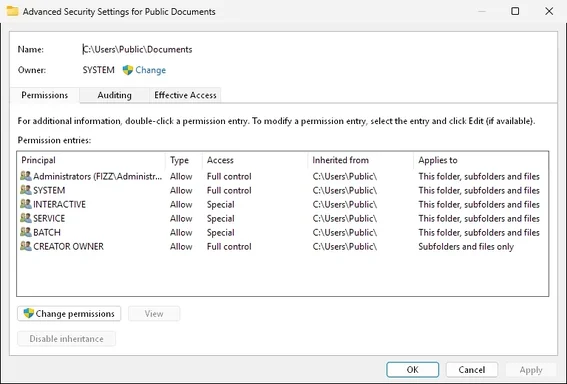Click C:\Users\Public\ in CREATOR OWNER row
This screenshot has height=384, width=567.
[x=345, y=246]
